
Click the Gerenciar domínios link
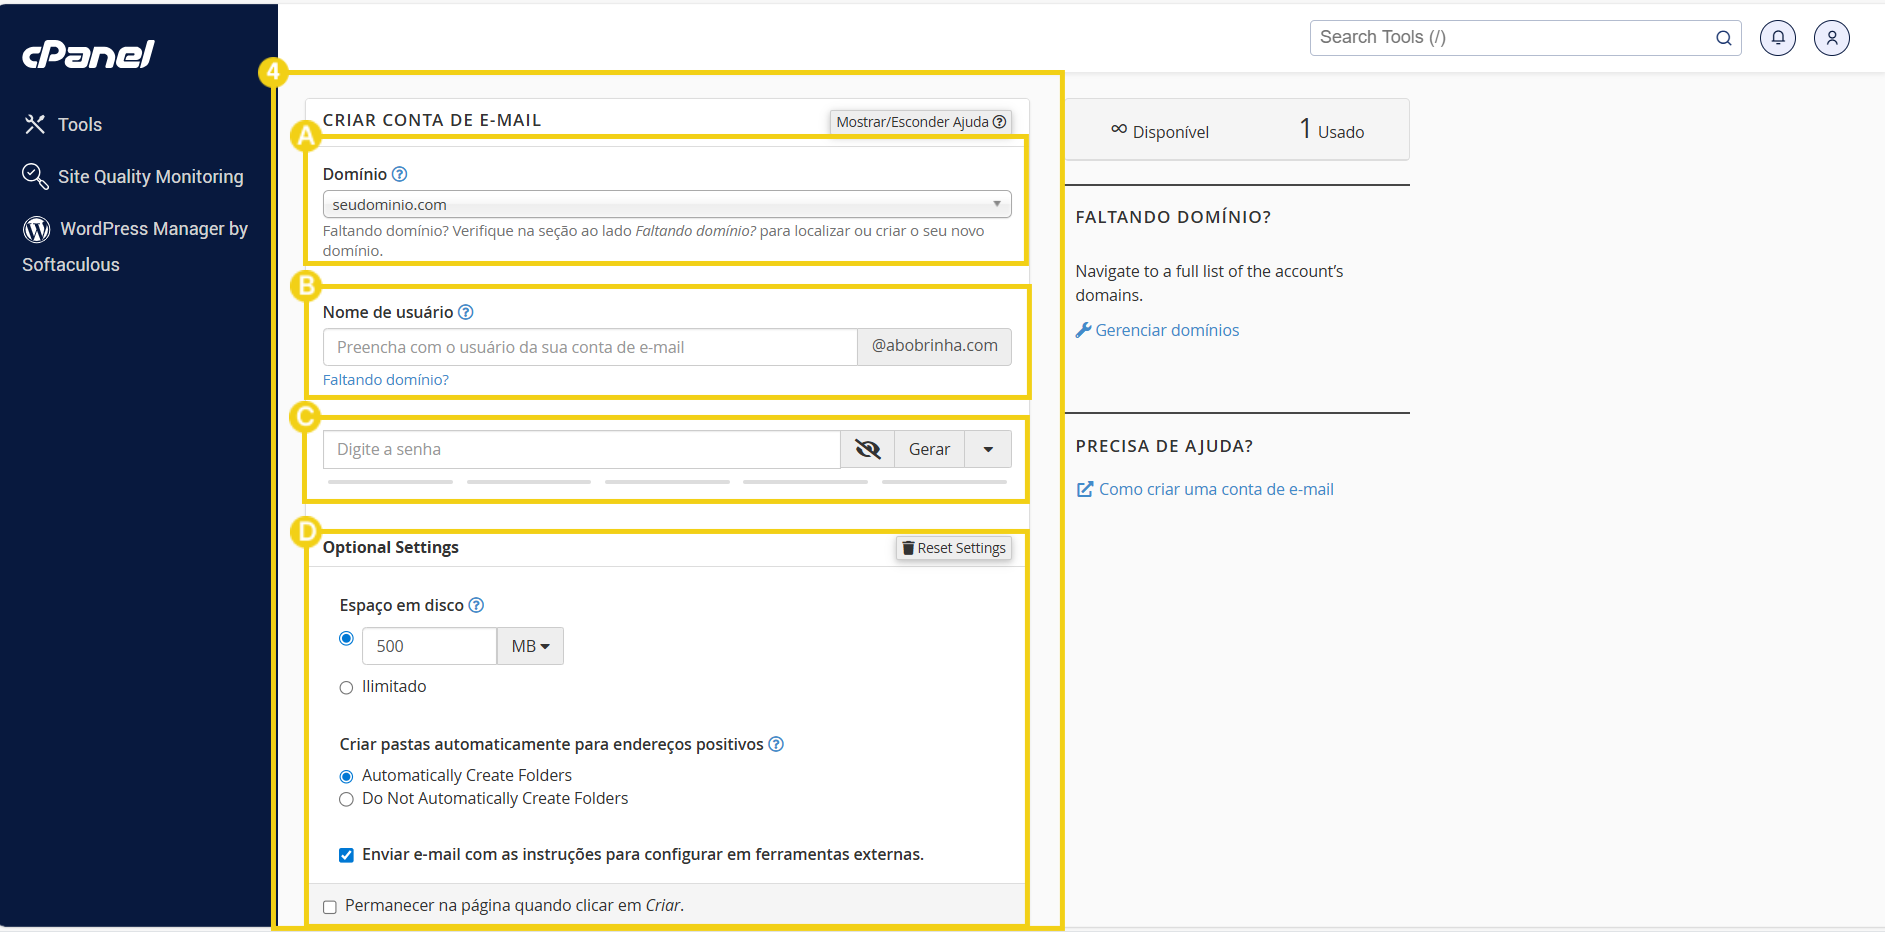(1157, 330)
